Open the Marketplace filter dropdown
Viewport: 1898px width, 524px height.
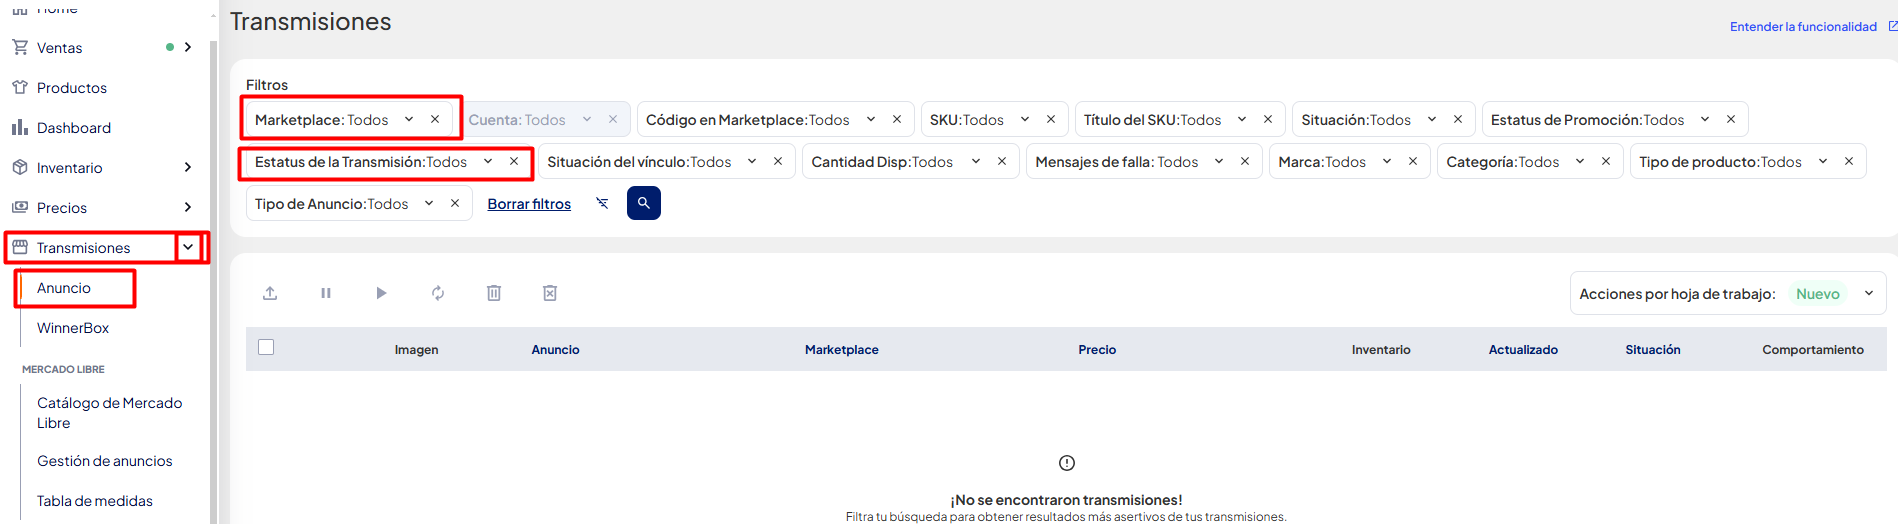pyautogui.click(x=409, y=119)
